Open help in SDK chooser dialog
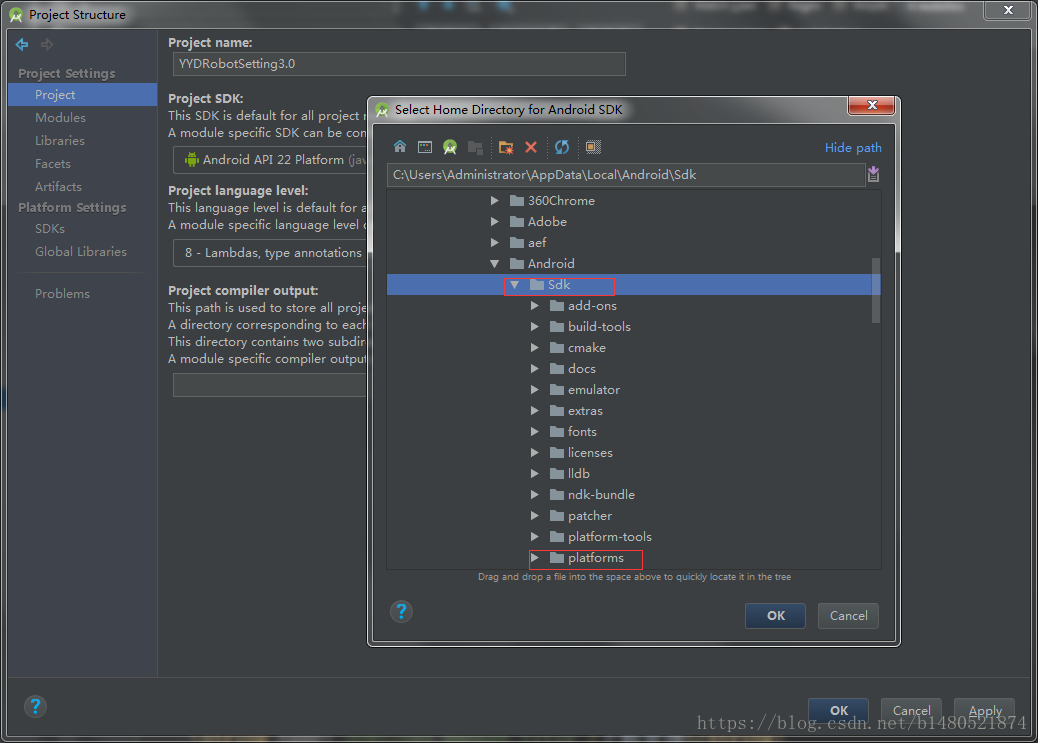1038x743 pixels. 401,611
